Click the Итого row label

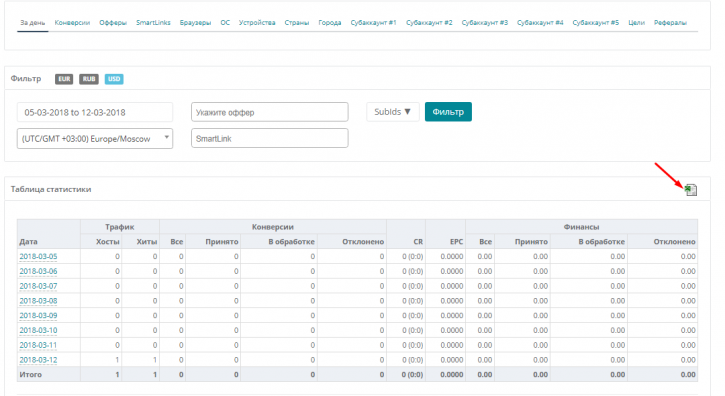tap(31, 375)
